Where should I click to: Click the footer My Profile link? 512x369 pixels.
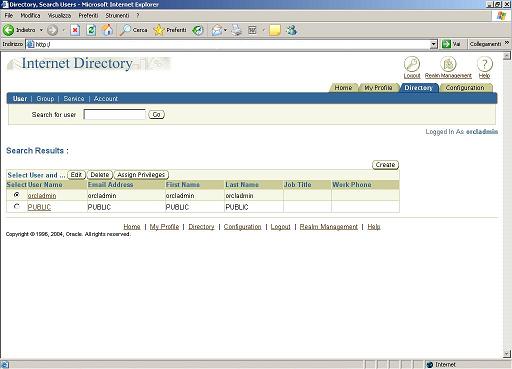[x=164, y=227]
